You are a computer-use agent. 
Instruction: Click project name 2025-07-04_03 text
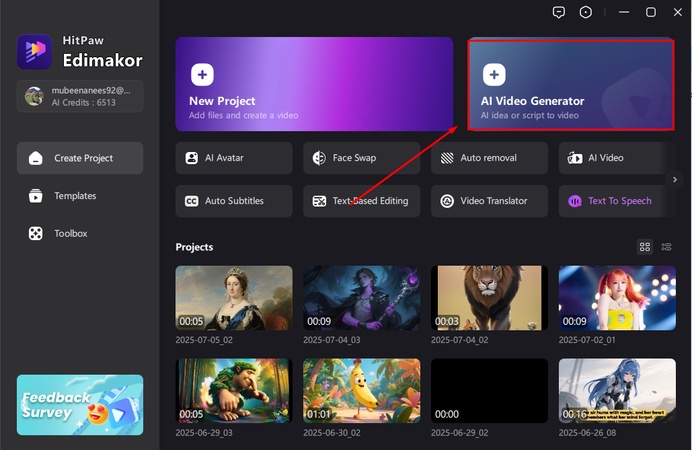coord(331,340)
